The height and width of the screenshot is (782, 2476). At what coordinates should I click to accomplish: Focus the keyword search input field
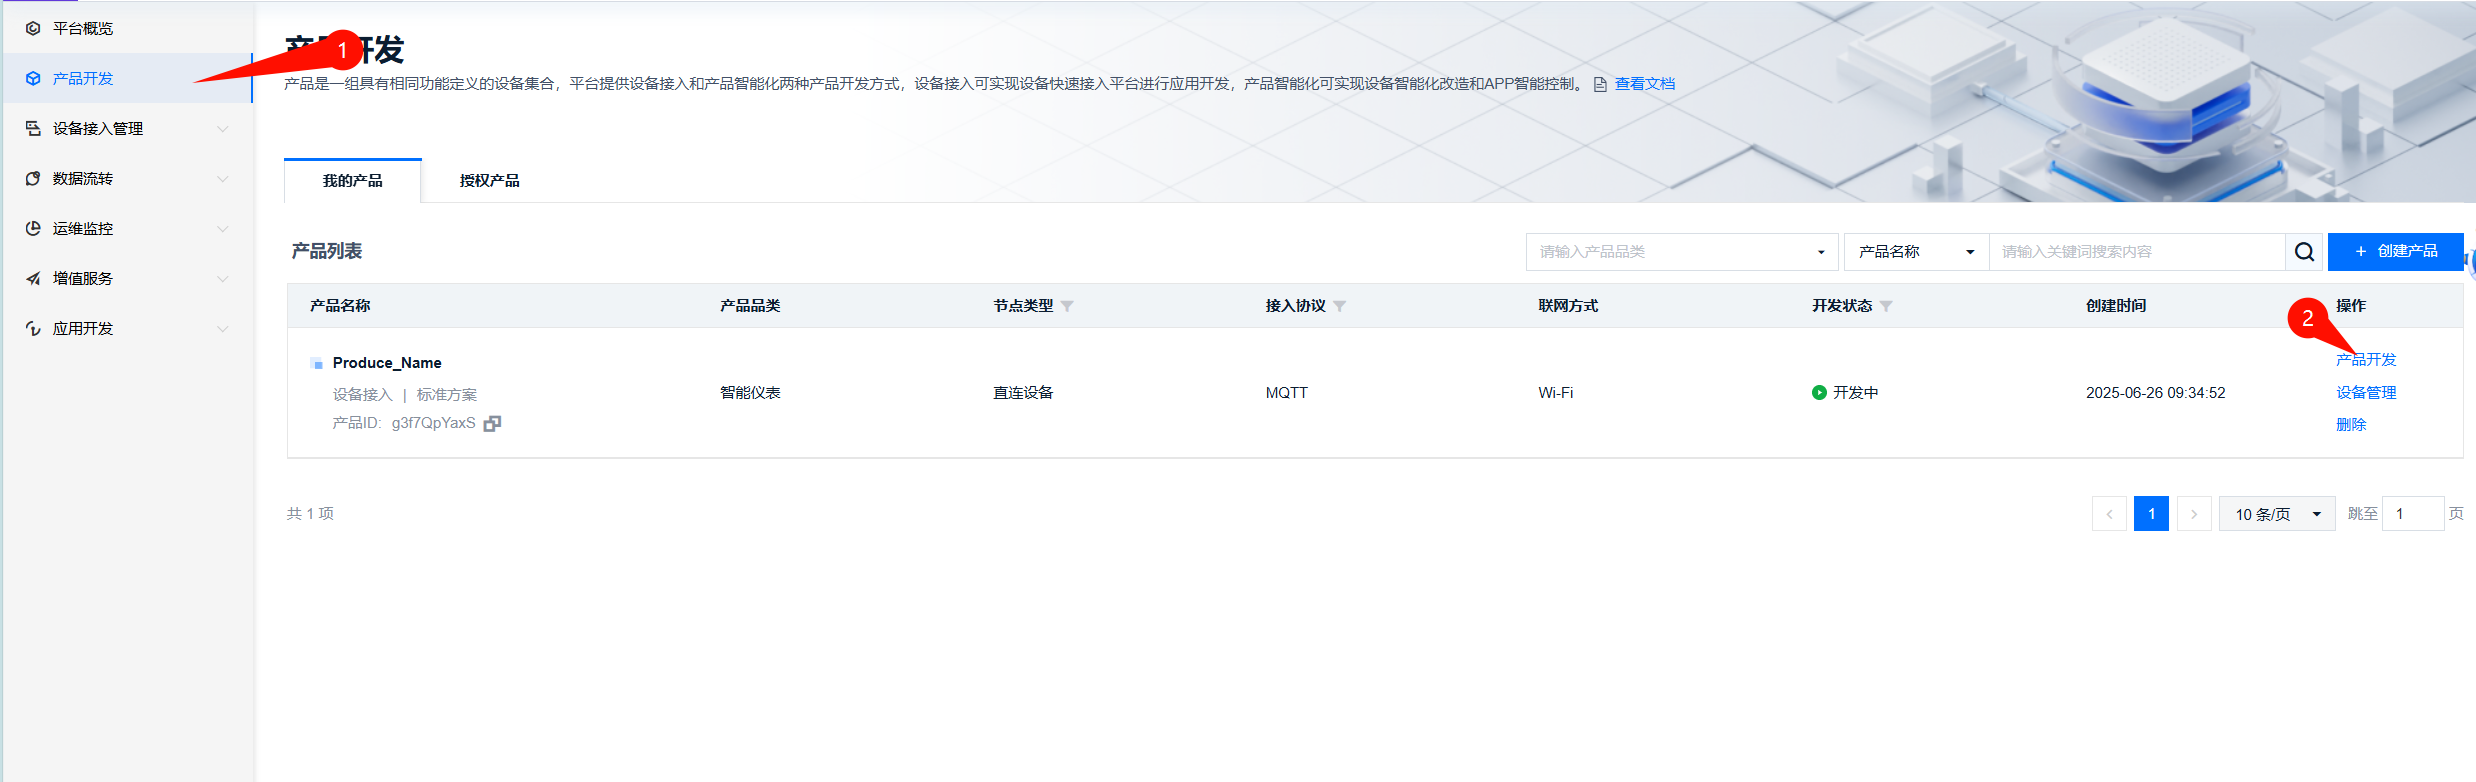click(2136, 252)
